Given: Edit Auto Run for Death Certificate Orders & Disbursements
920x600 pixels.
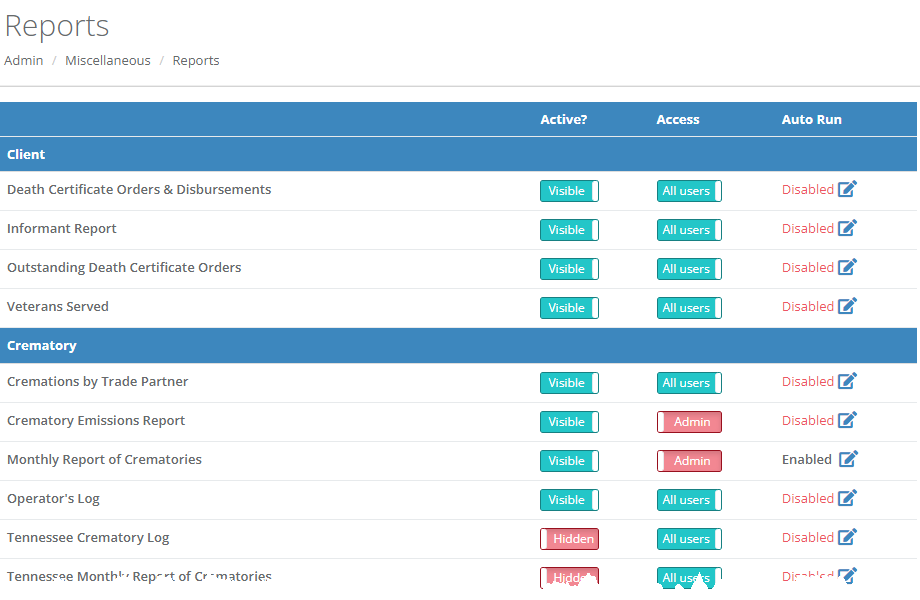Looking at the screenshot, I should click(847, 189).
